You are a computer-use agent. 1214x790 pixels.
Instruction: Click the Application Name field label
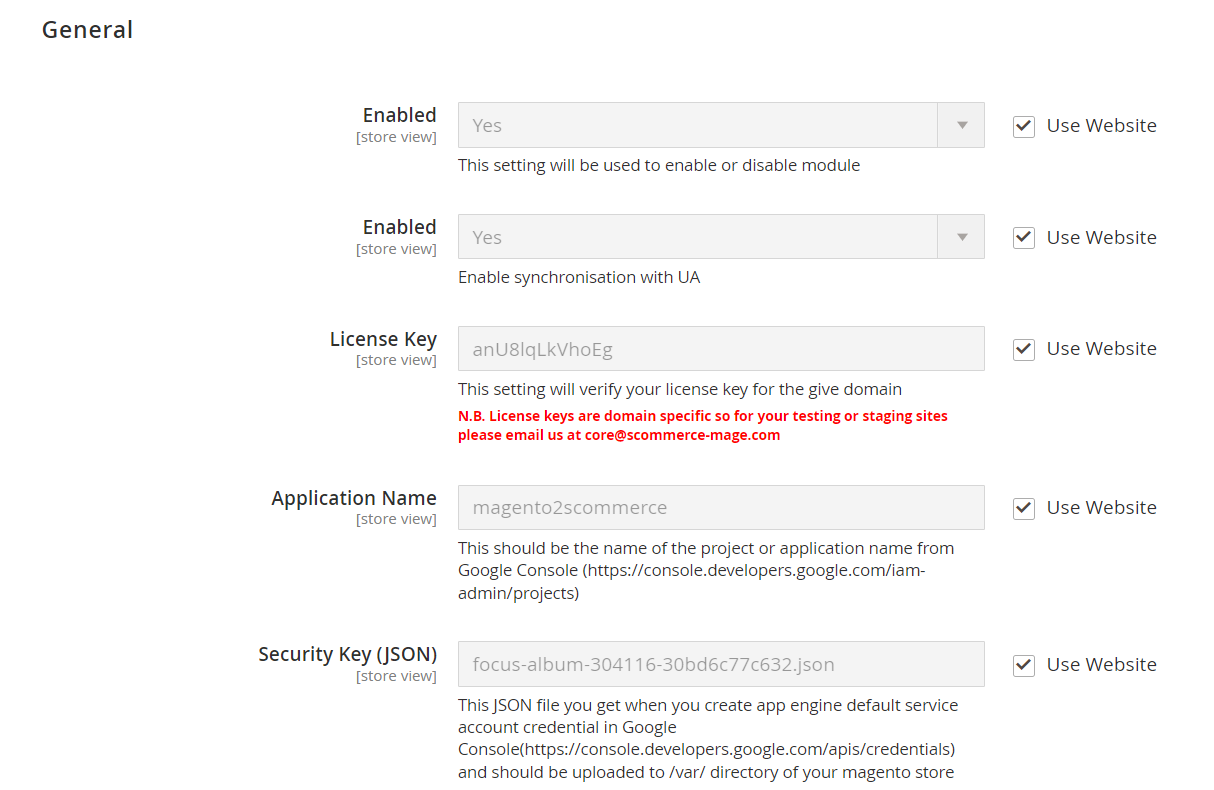[354, 498]
